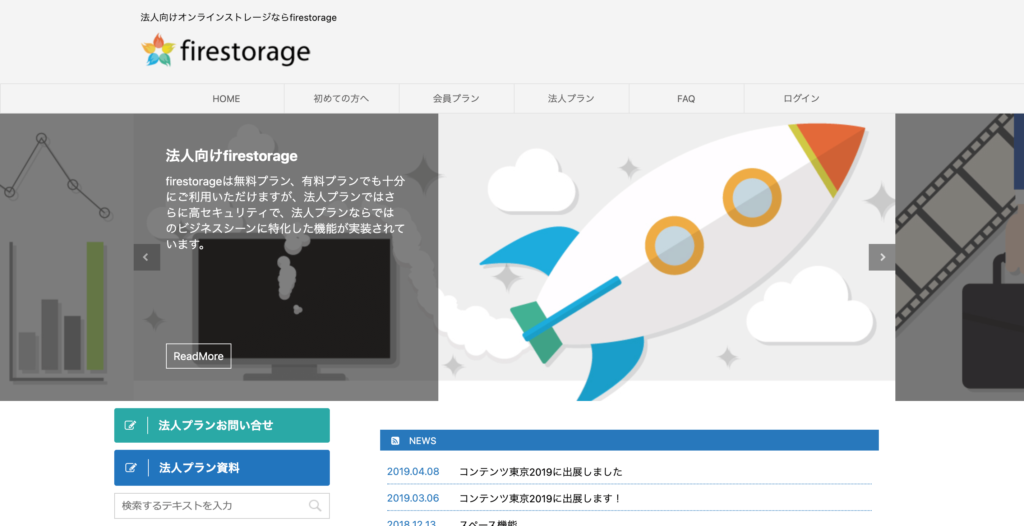
Task: Open the ログイン menu item
Action: [801, 99]
